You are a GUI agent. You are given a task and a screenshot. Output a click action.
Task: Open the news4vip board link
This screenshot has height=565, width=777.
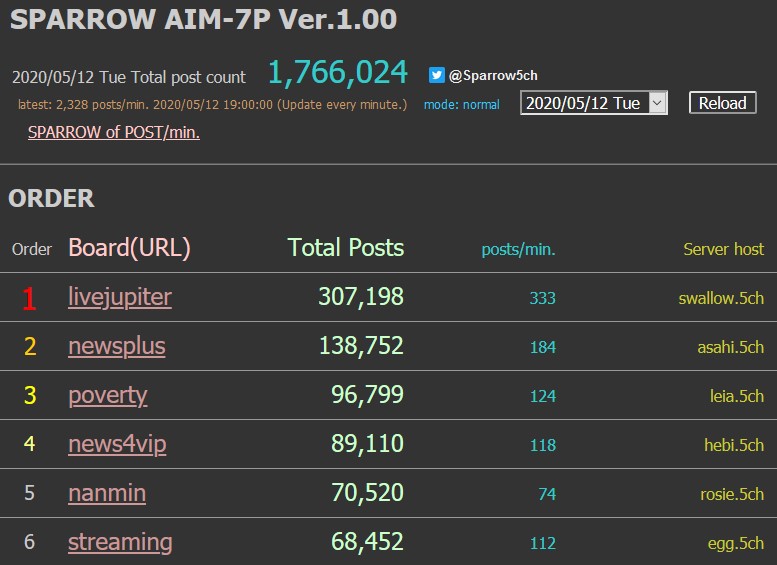[x=117, y=444]
